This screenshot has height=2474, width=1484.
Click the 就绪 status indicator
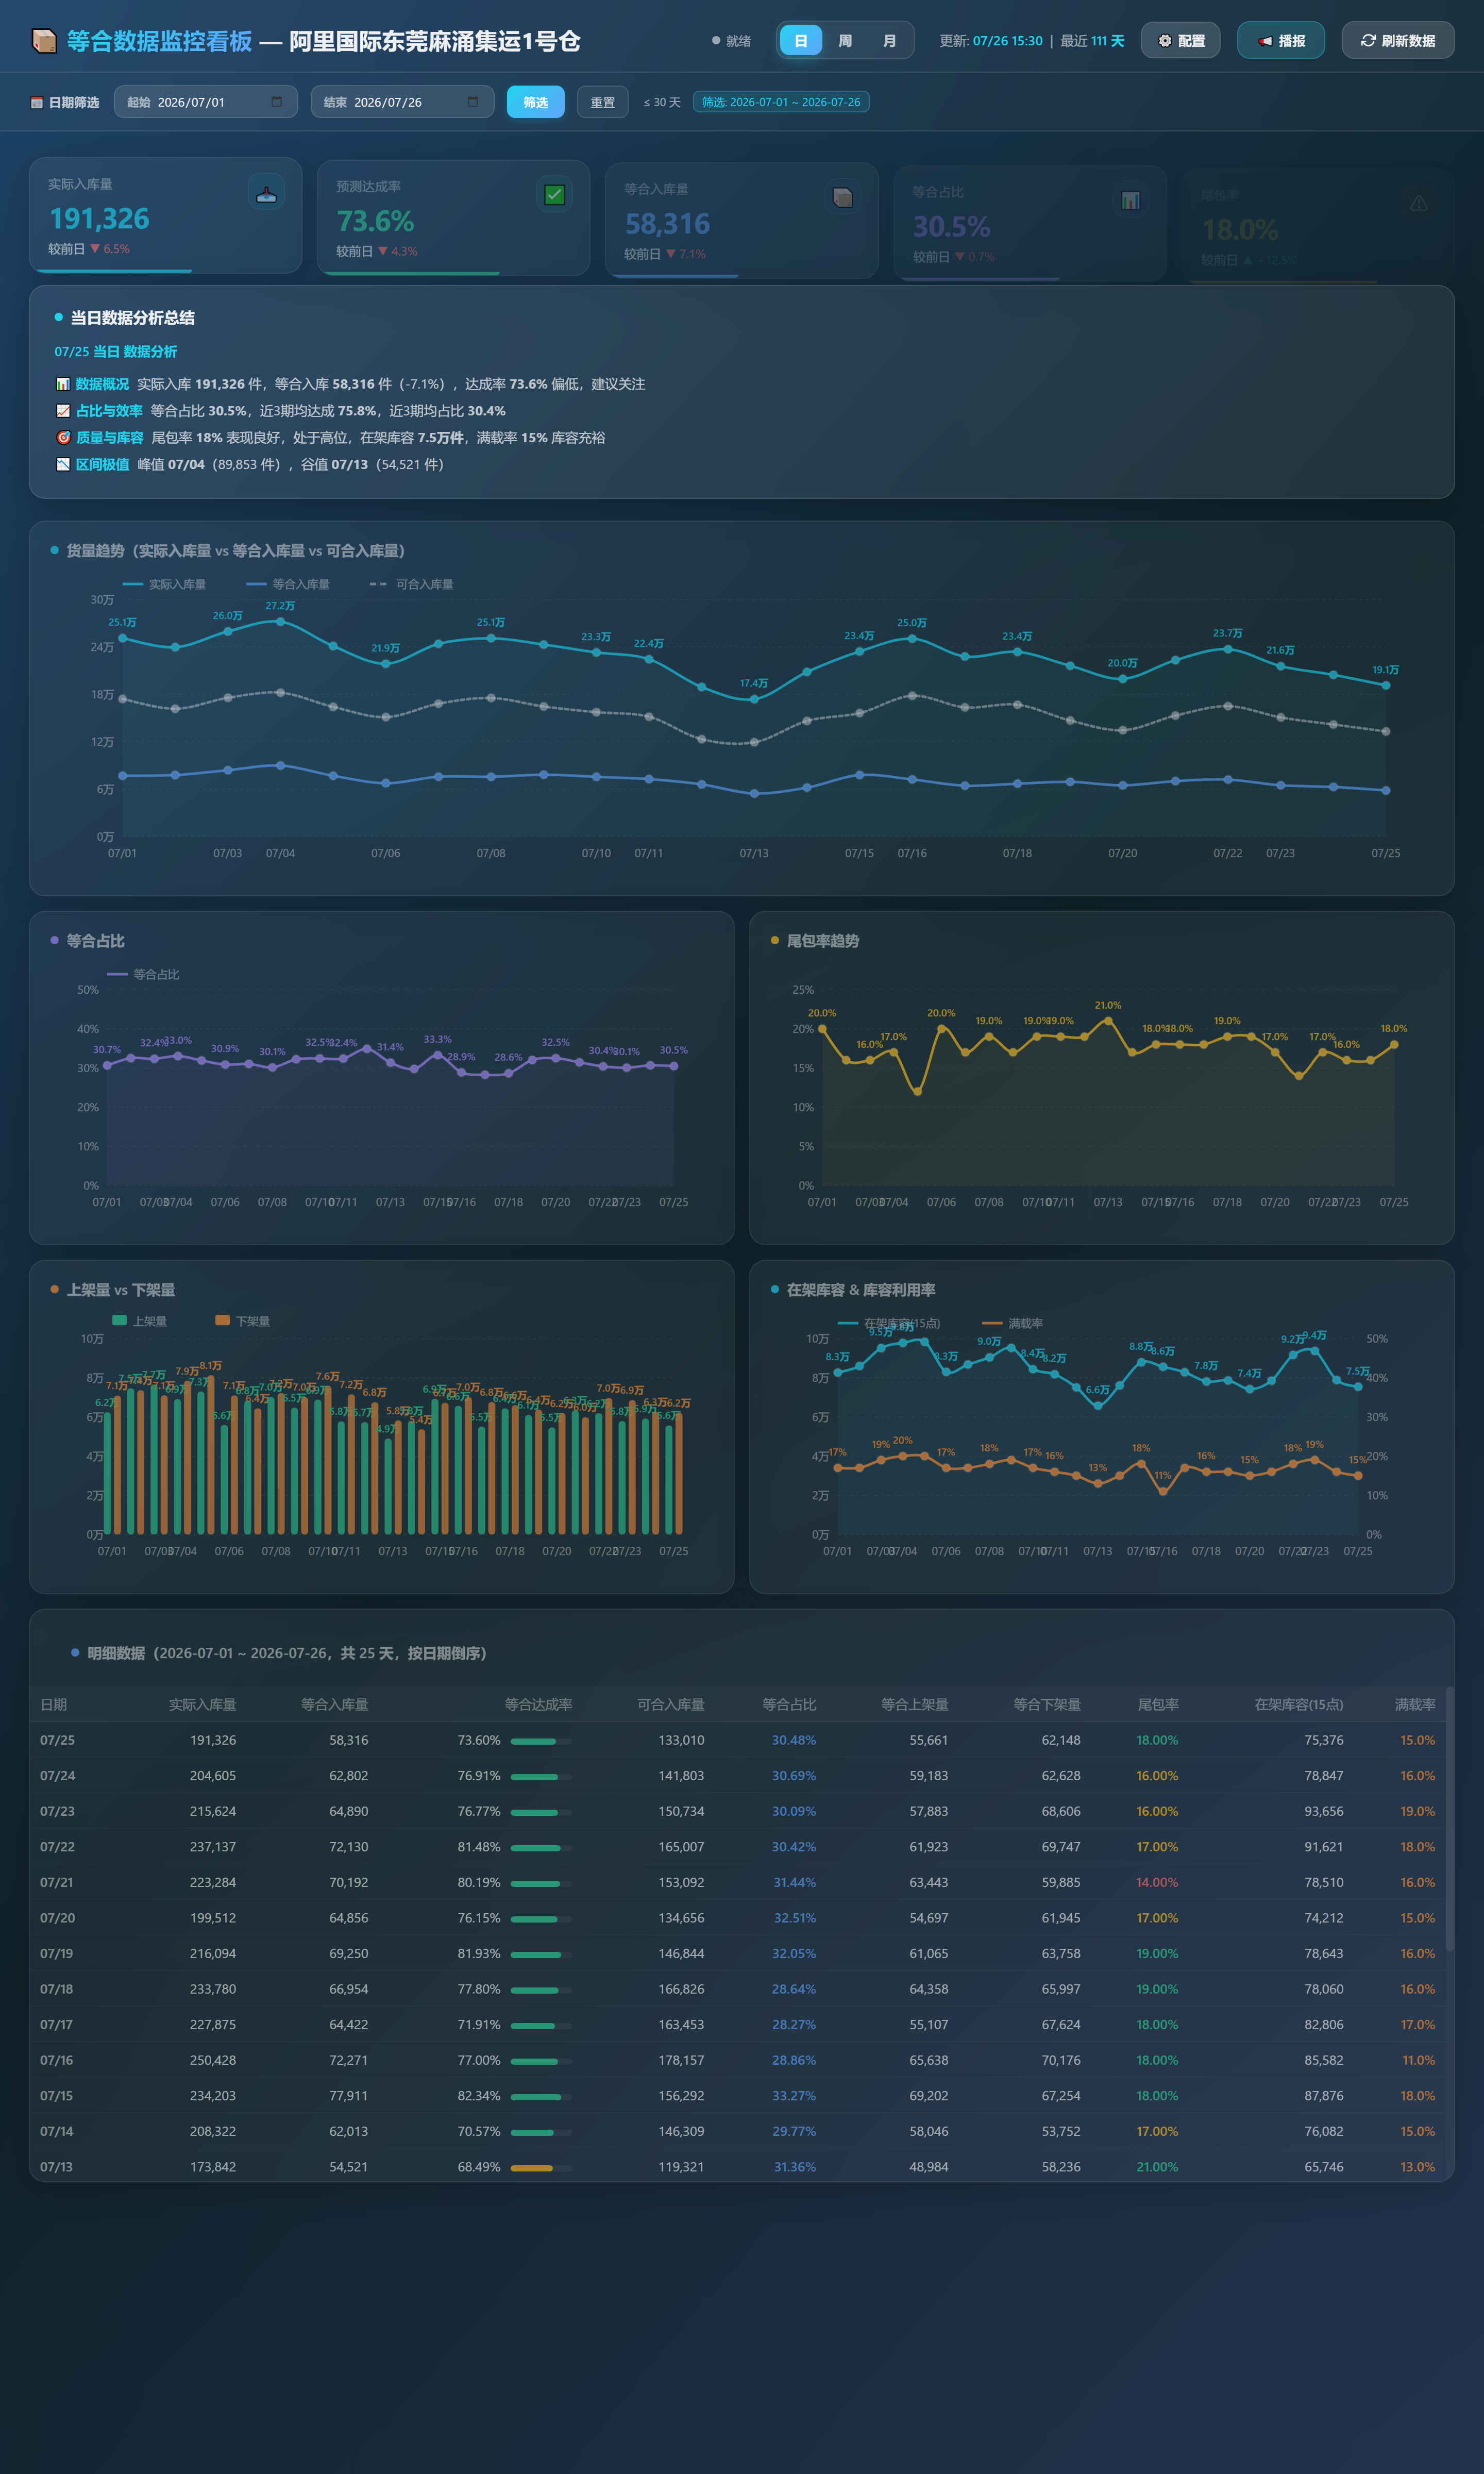(731, 41)
